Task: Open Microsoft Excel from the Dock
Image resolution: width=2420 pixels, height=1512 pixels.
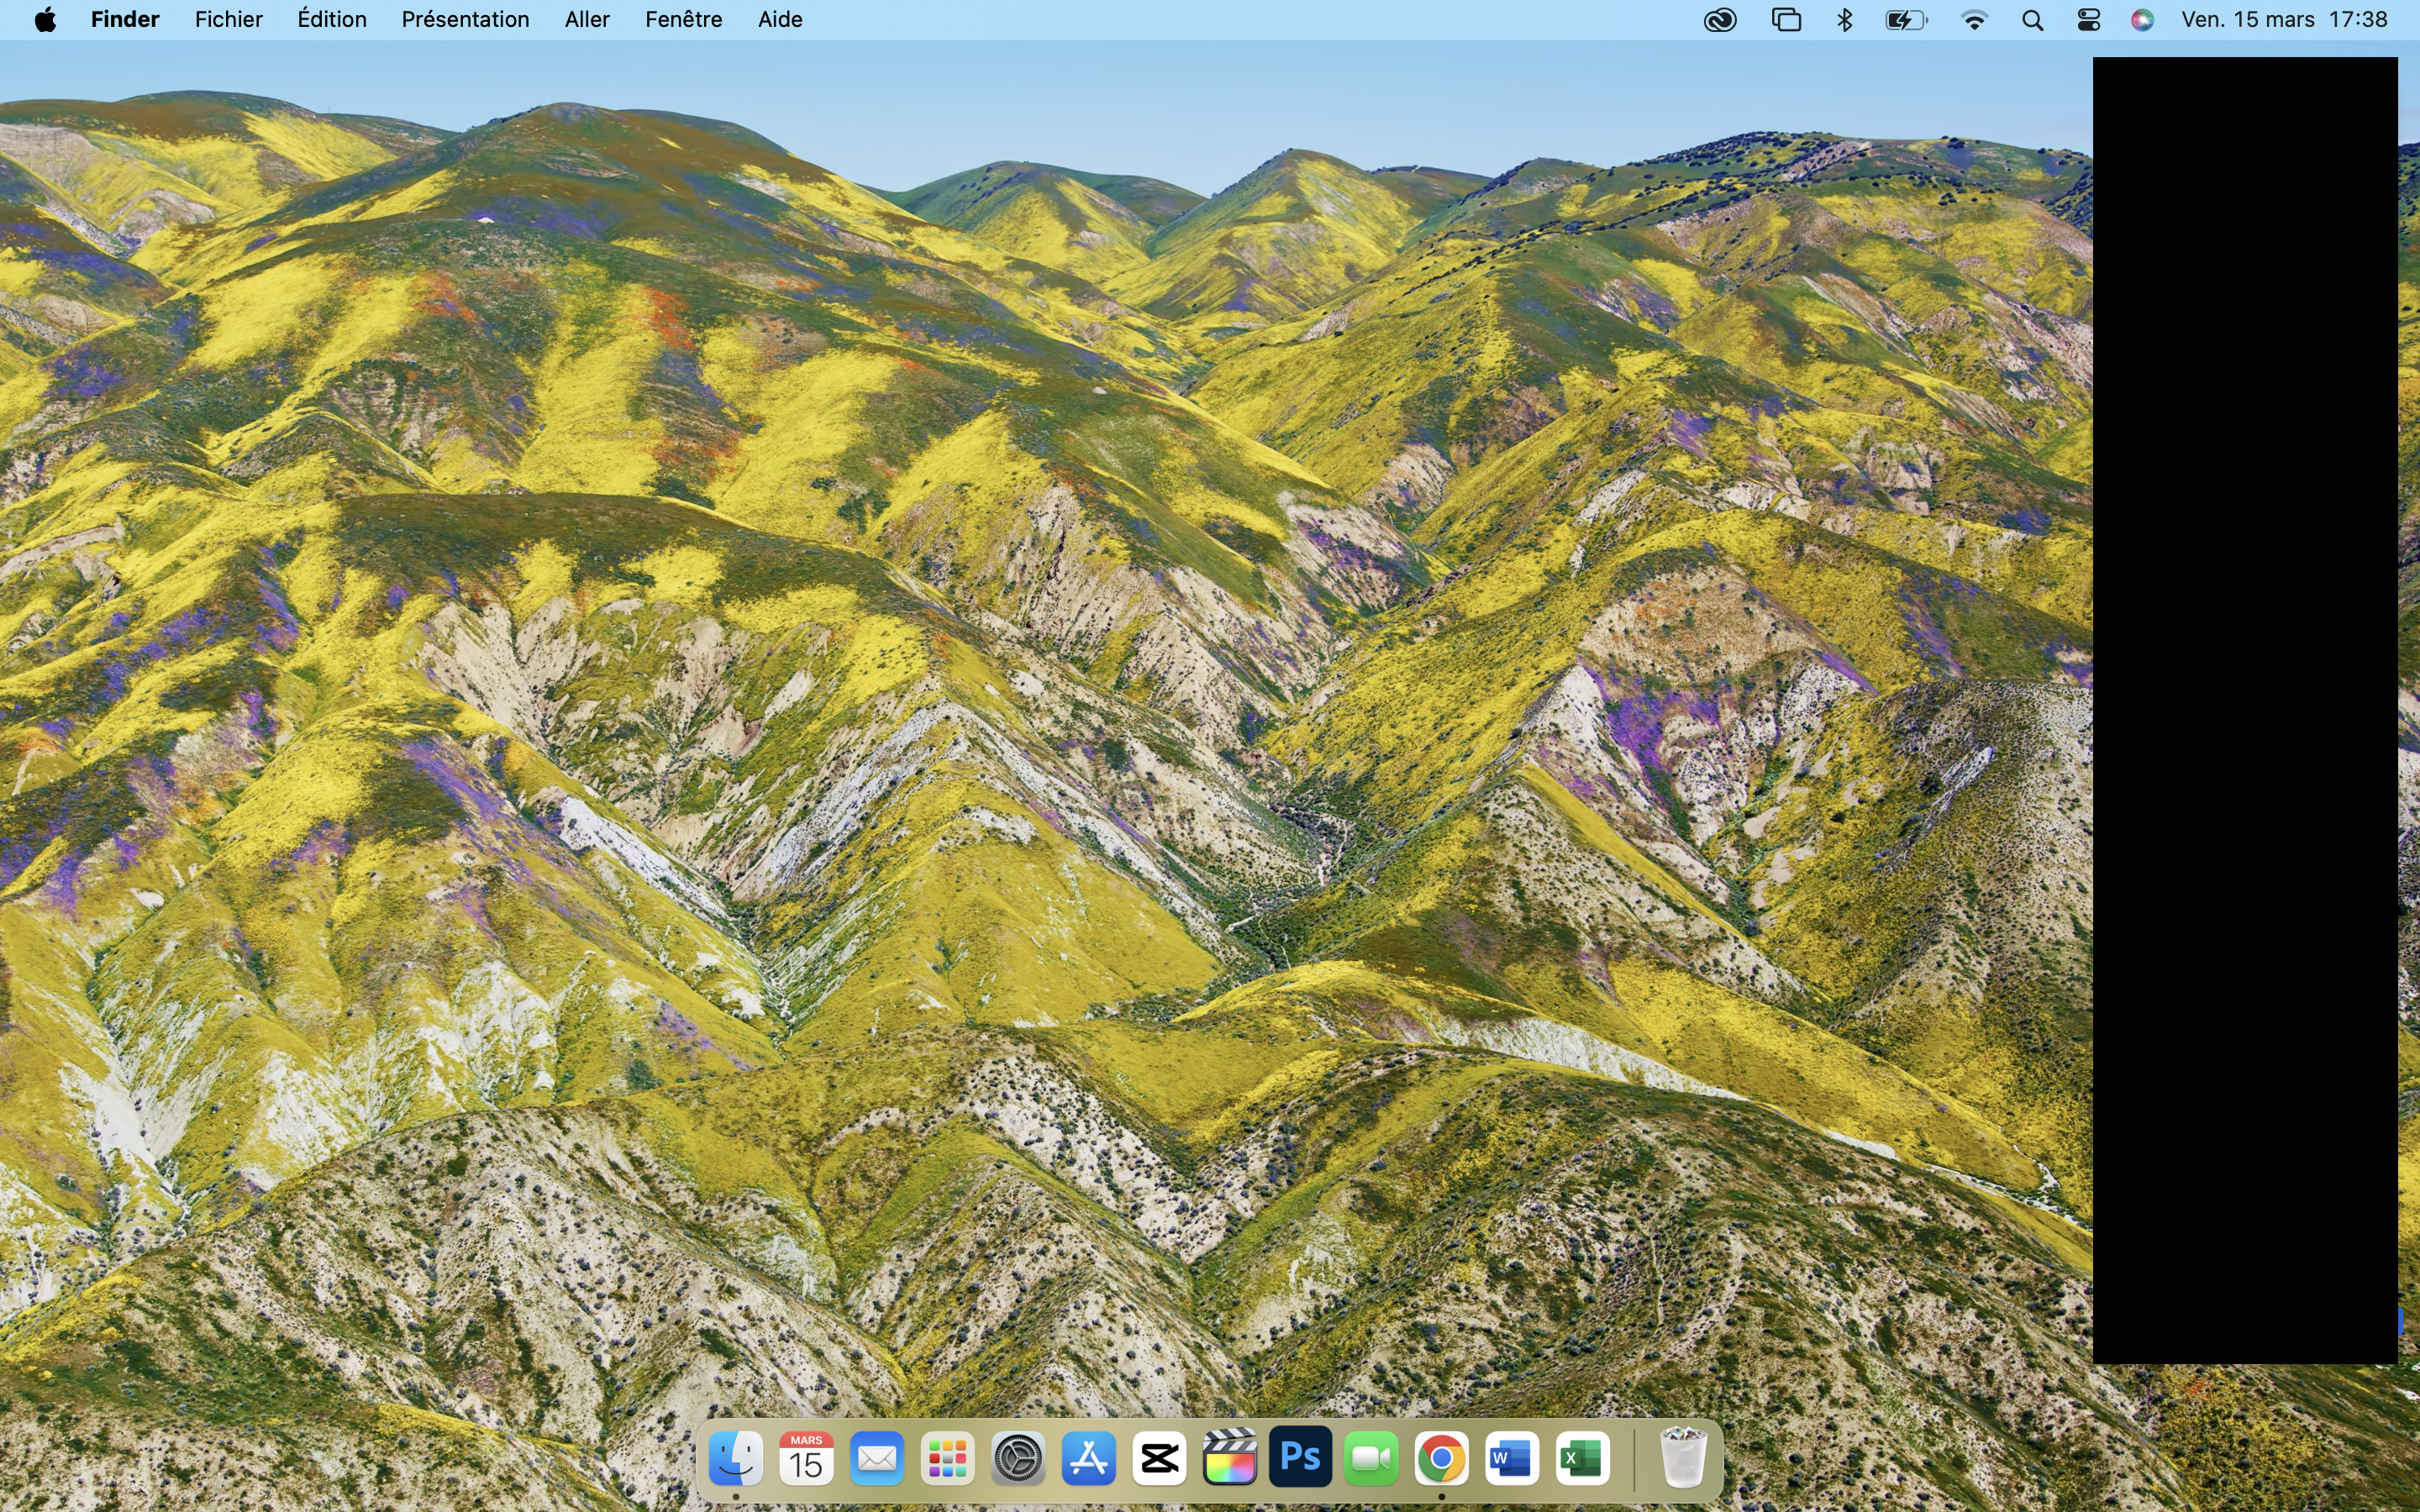Action: [1582, 1459]
